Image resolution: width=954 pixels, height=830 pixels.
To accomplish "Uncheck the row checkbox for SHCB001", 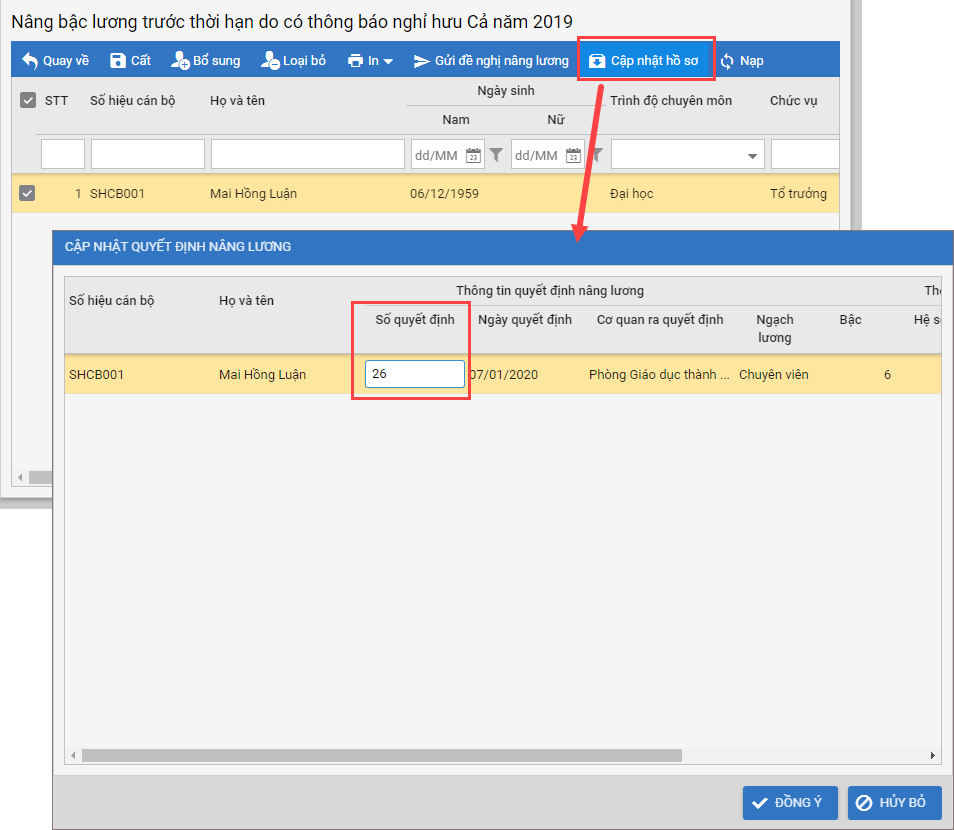I will coord(28,193).
